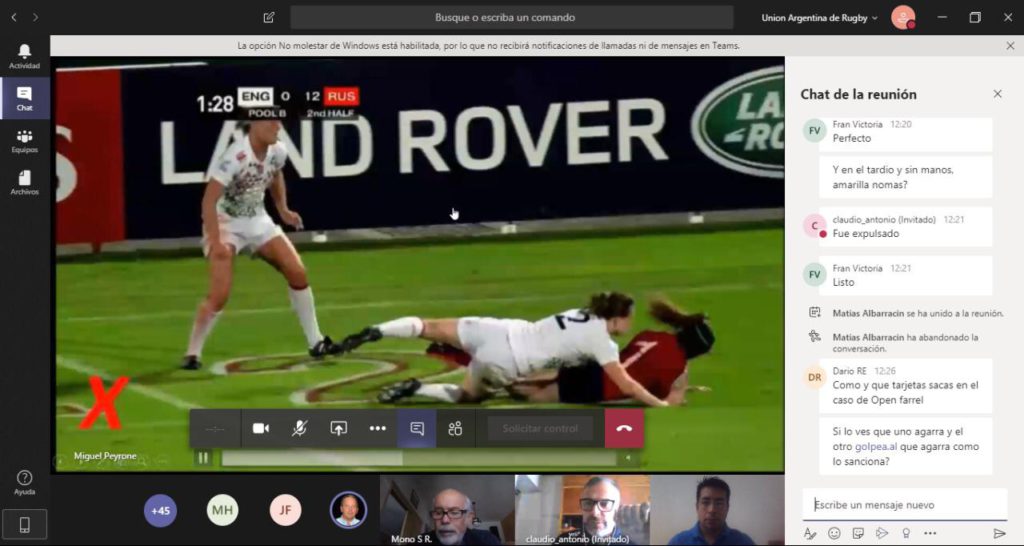Open the emoji picker in chat compose box
The image size is (1024, 546).
pyautogui.click(x=834, y=533)
